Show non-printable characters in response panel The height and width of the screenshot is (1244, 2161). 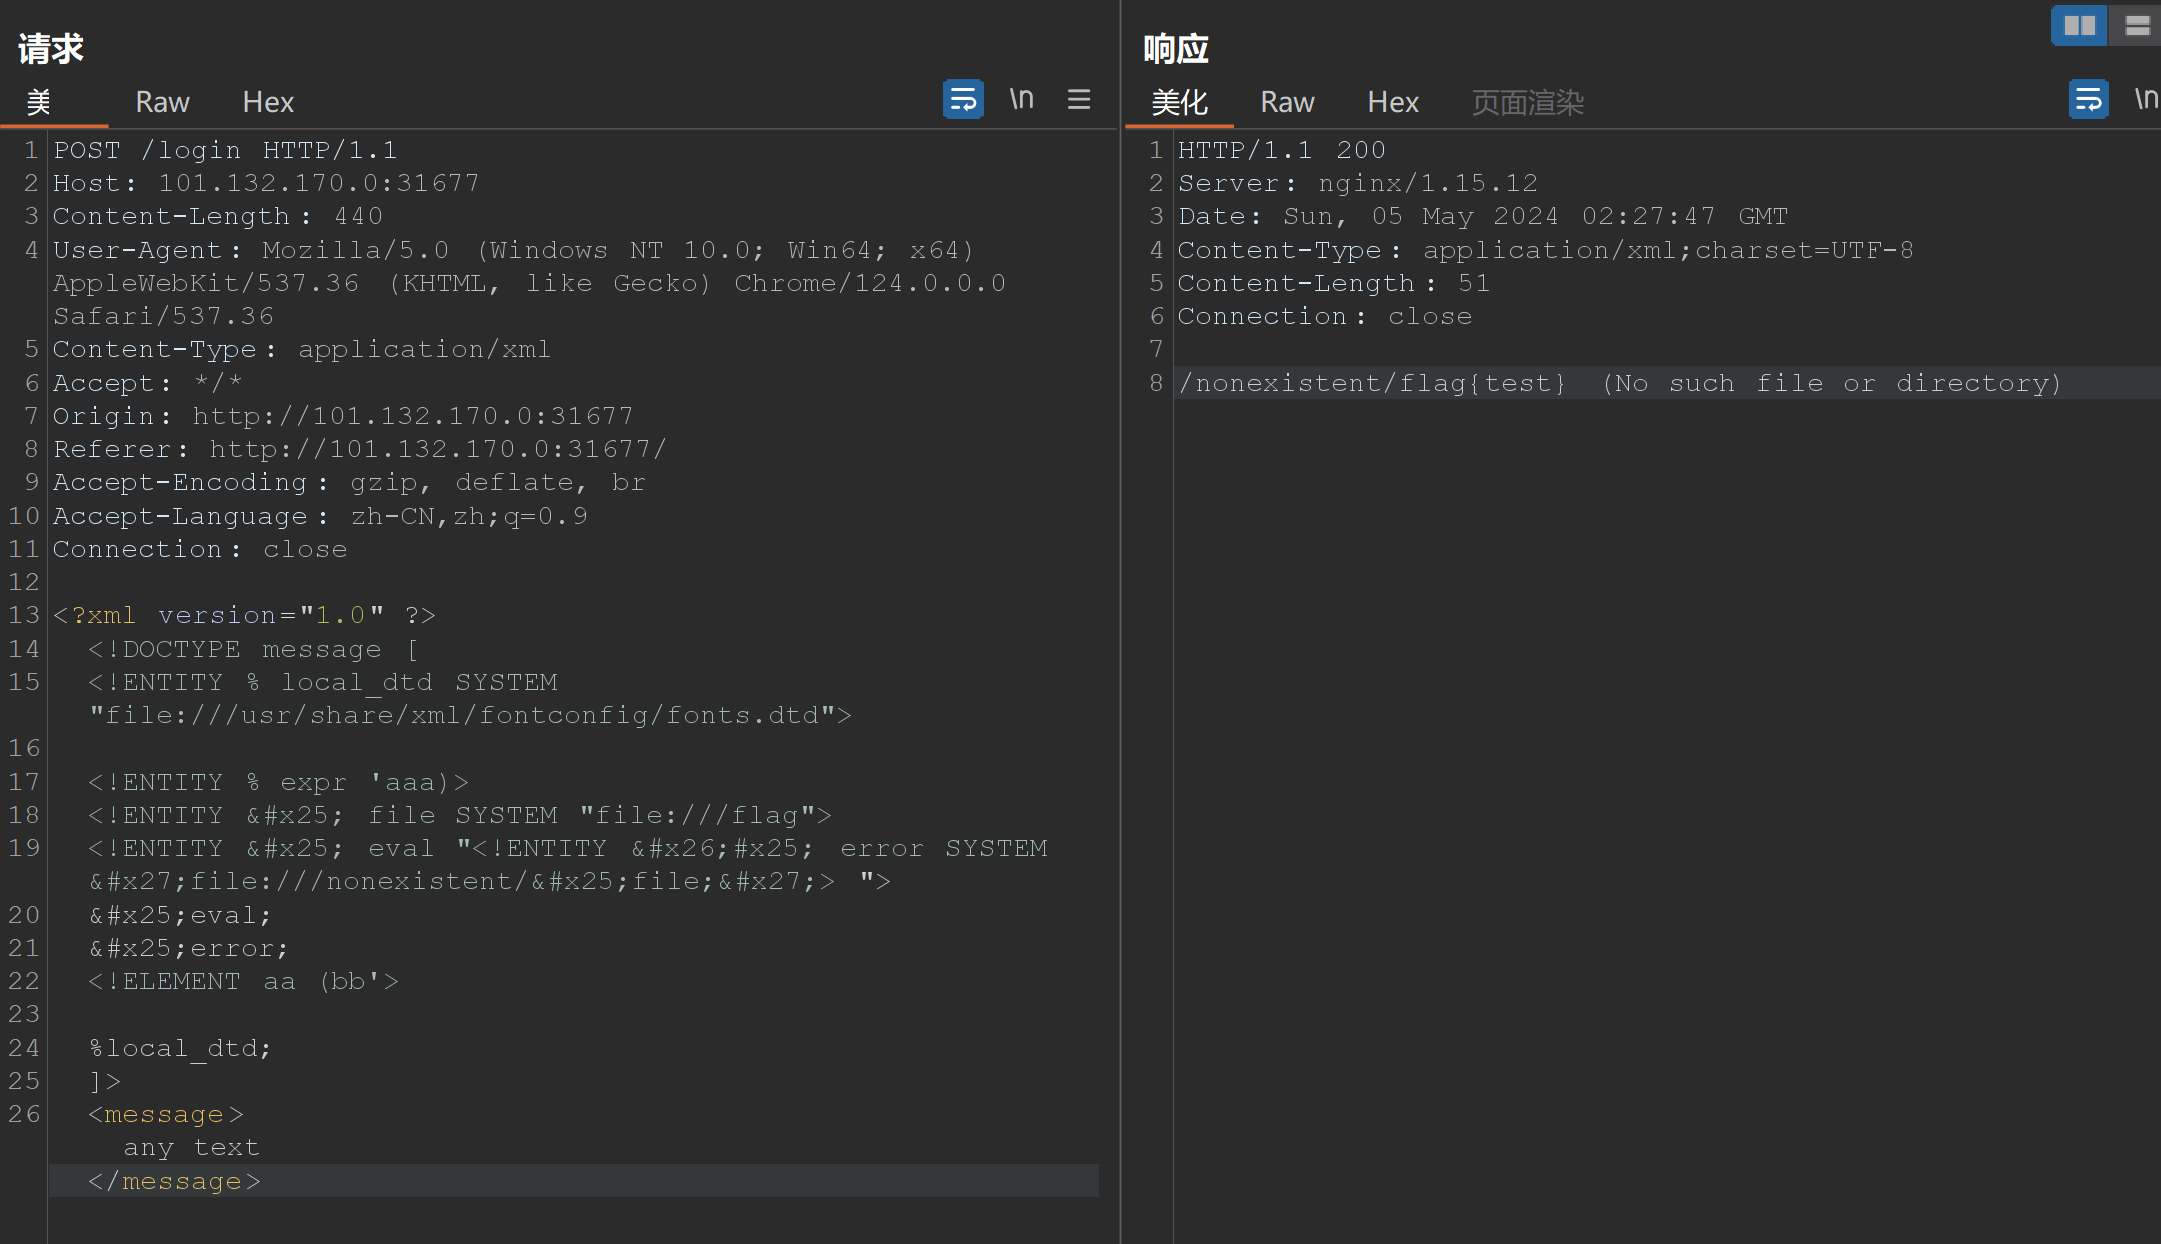[x=2146, y=99]
